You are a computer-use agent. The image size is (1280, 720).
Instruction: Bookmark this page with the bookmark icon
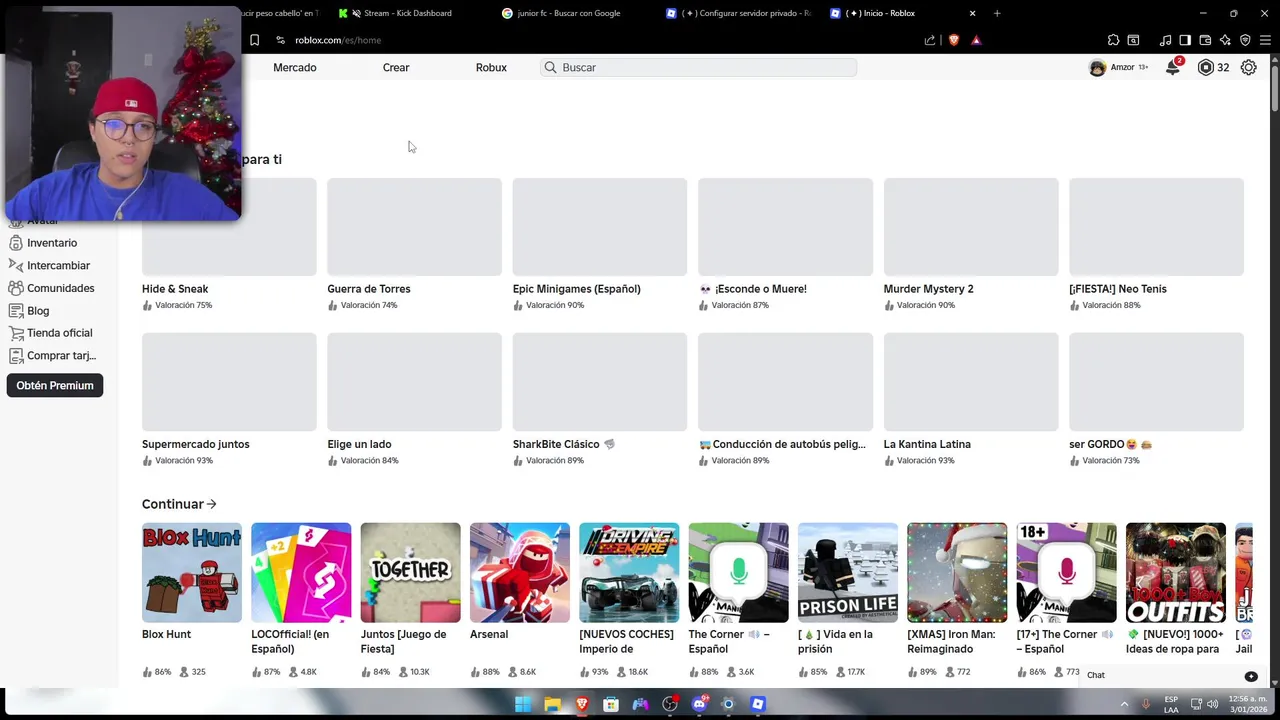(x=254, y=40)
